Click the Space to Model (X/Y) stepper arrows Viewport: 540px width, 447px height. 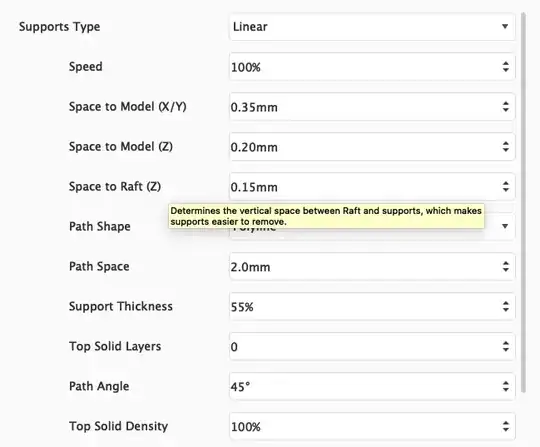505,106
